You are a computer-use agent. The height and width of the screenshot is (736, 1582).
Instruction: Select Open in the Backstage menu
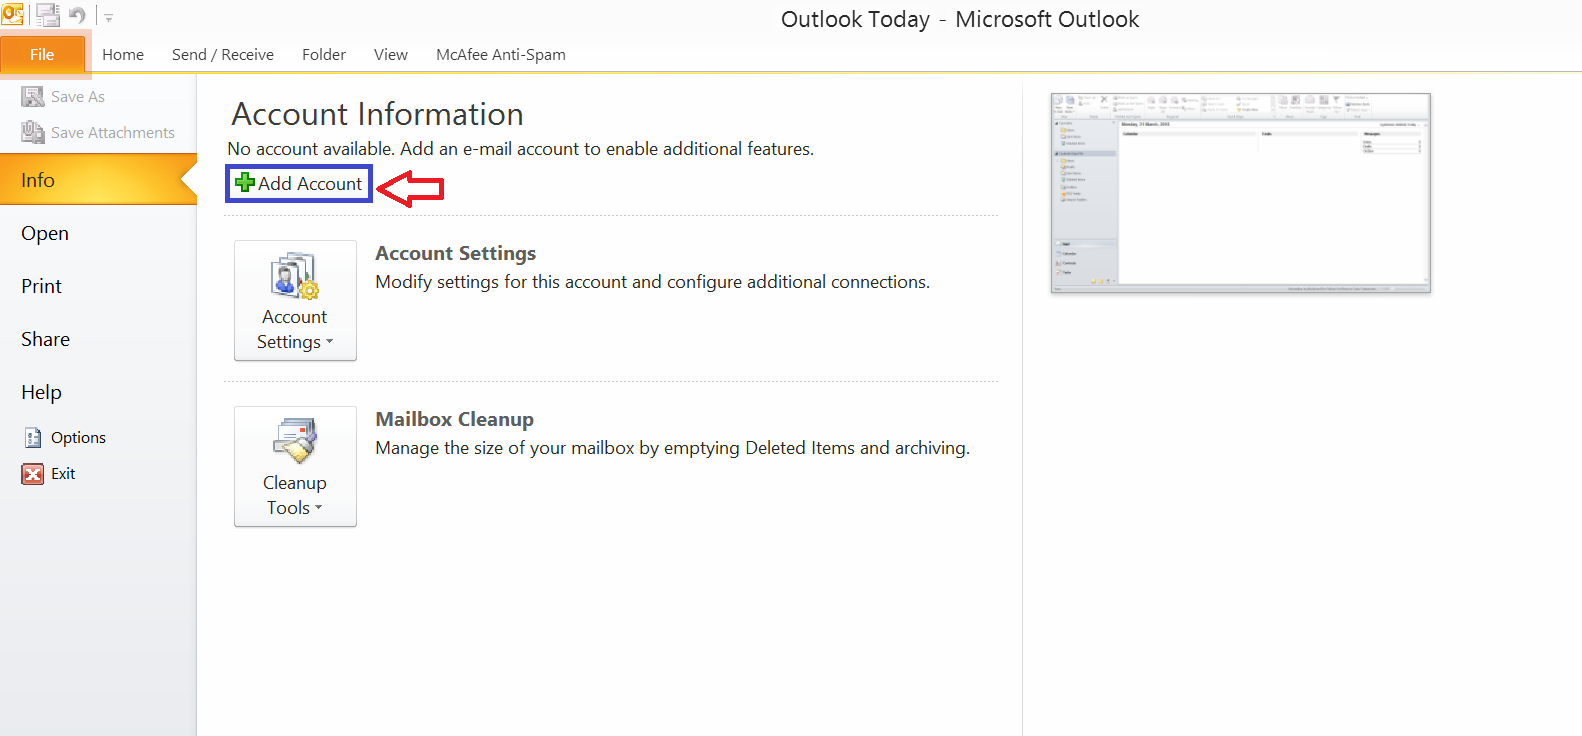[45, 233]
